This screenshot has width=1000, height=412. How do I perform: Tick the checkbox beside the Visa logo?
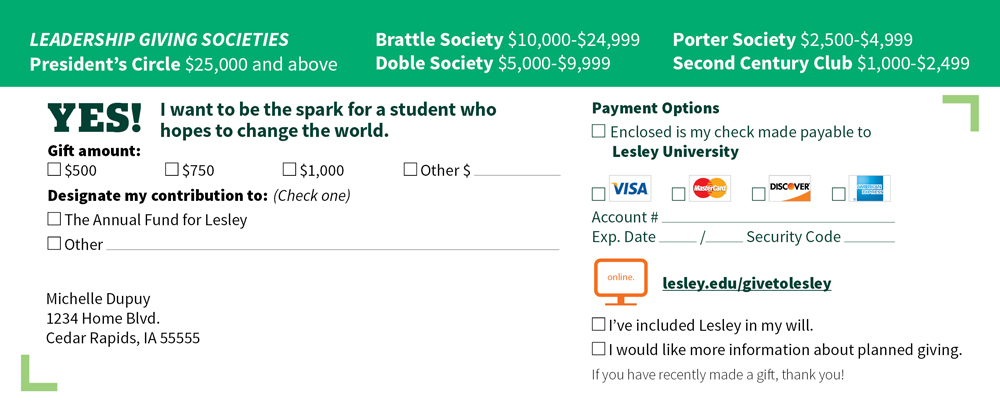599,193
